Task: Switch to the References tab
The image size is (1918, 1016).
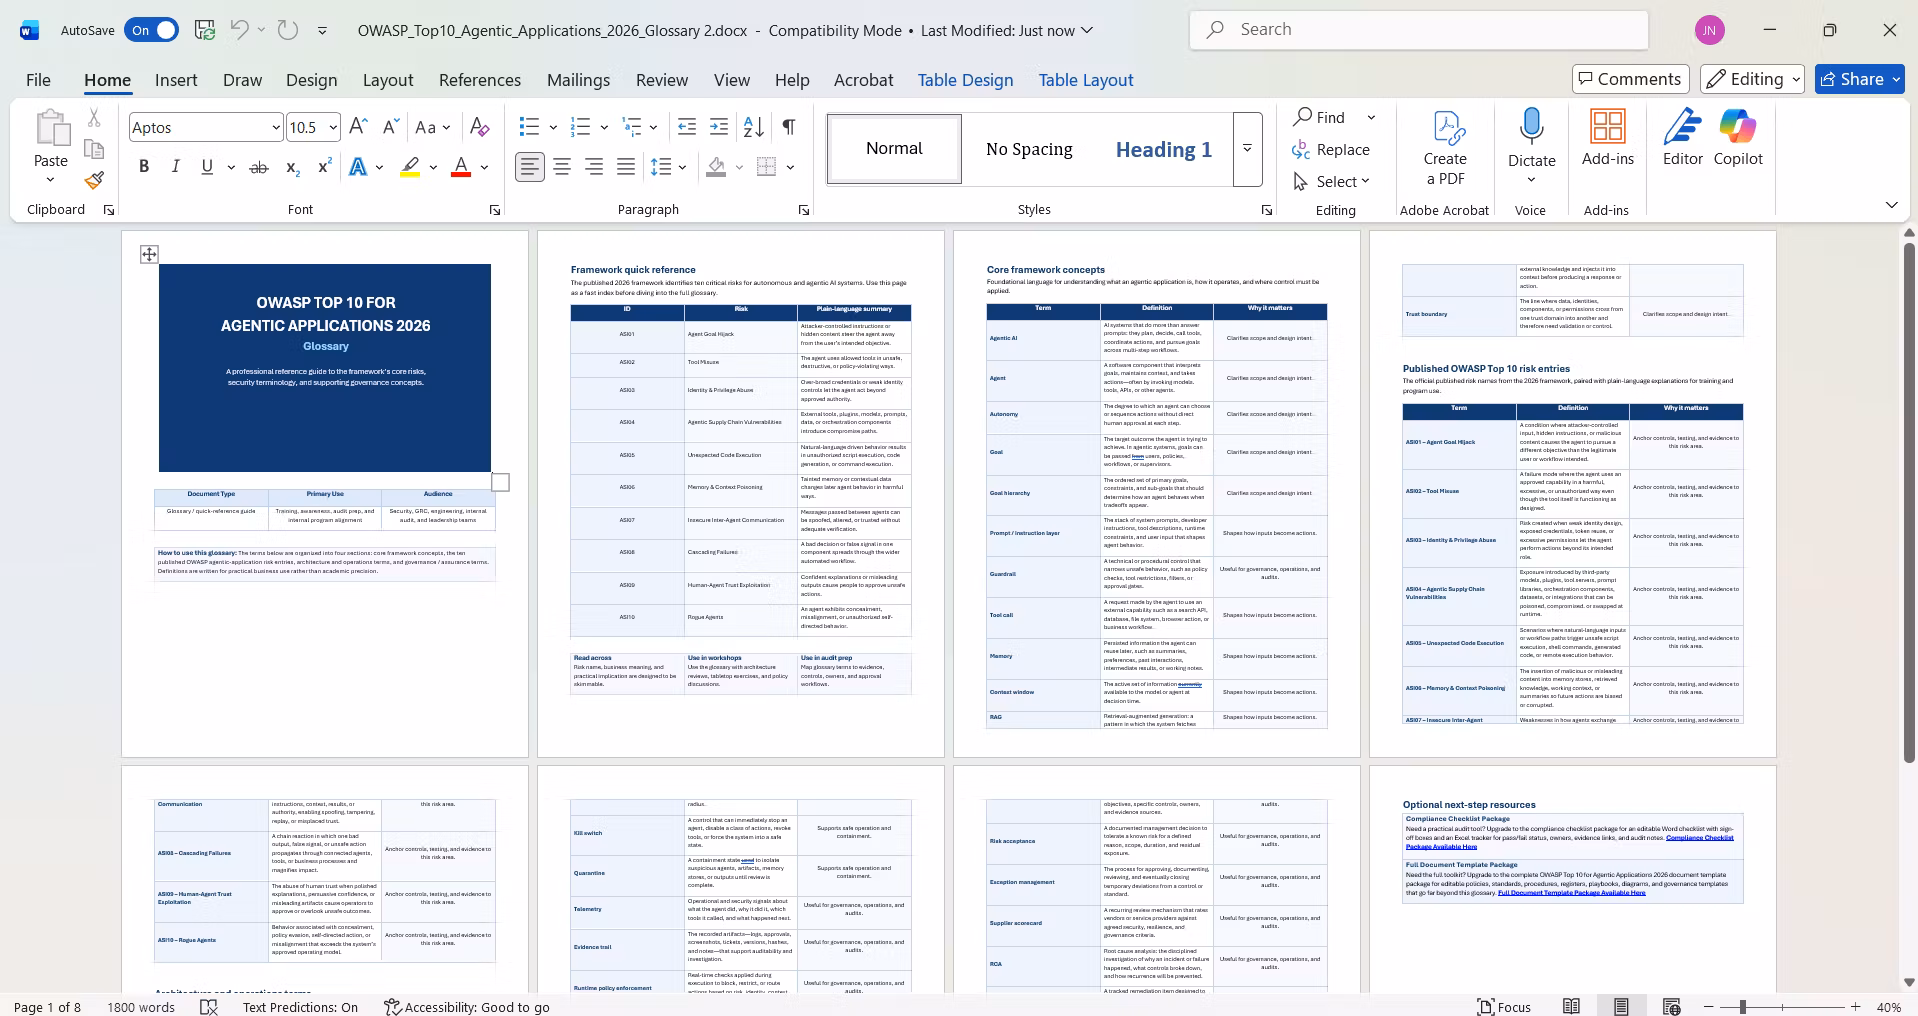Action: tap(480, 80)
